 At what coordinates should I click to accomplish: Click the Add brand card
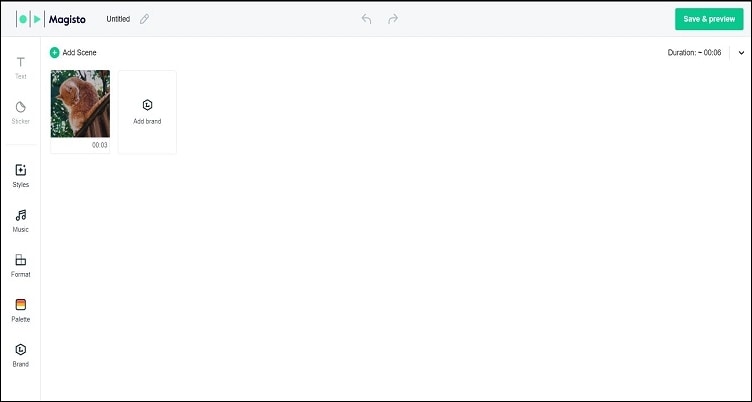tap(147, 112)
